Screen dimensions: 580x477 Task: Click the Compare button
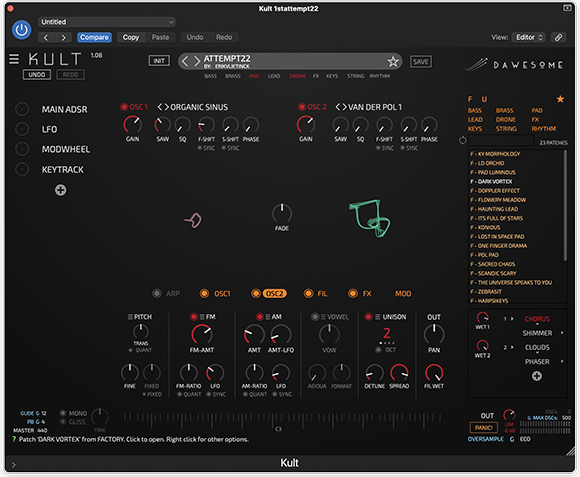pos(94,37)
